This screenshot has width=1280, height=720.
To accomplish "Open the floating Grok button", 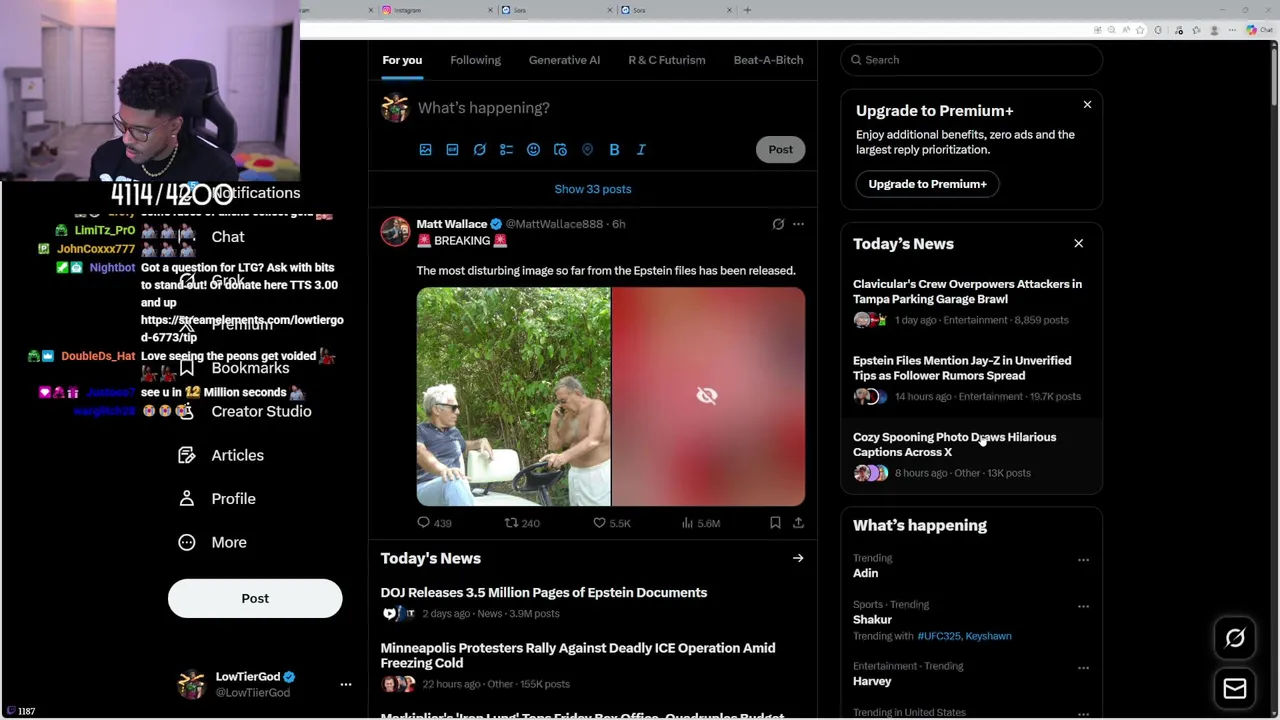I will pos(1235,638).
